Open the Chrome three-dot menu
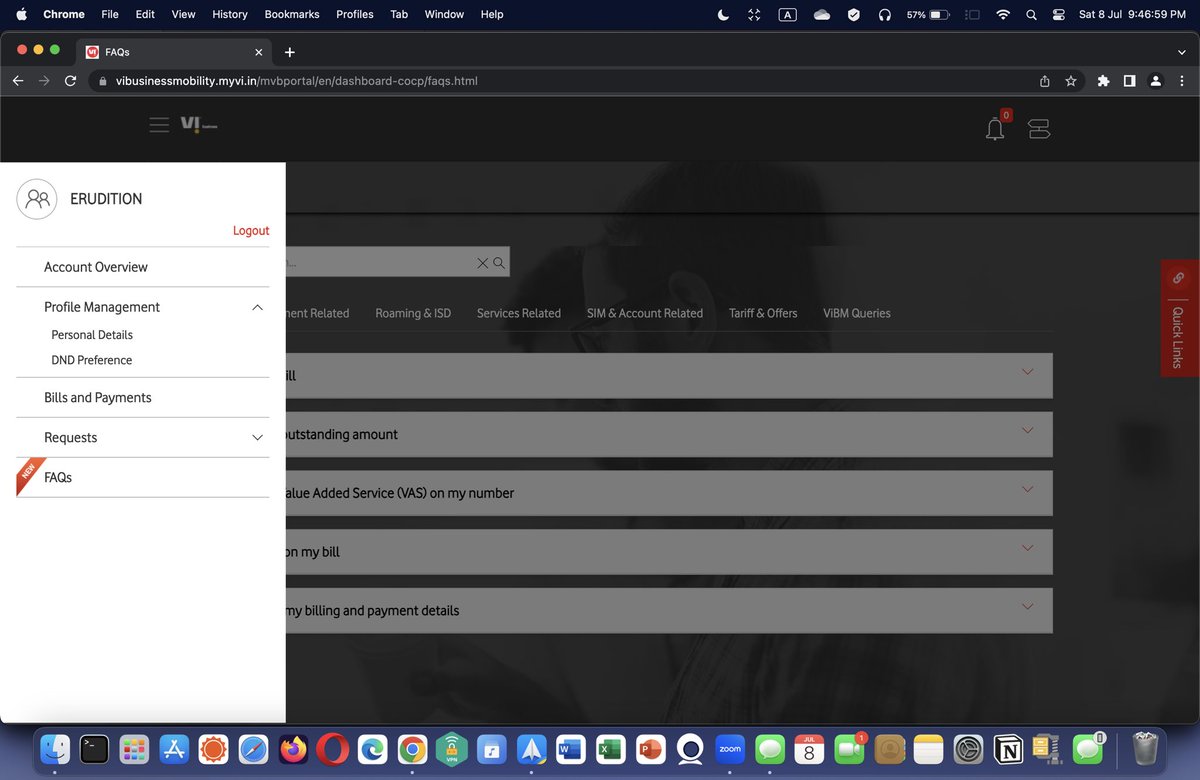Screen dimensions: 1200x780 pos(1181,81)
